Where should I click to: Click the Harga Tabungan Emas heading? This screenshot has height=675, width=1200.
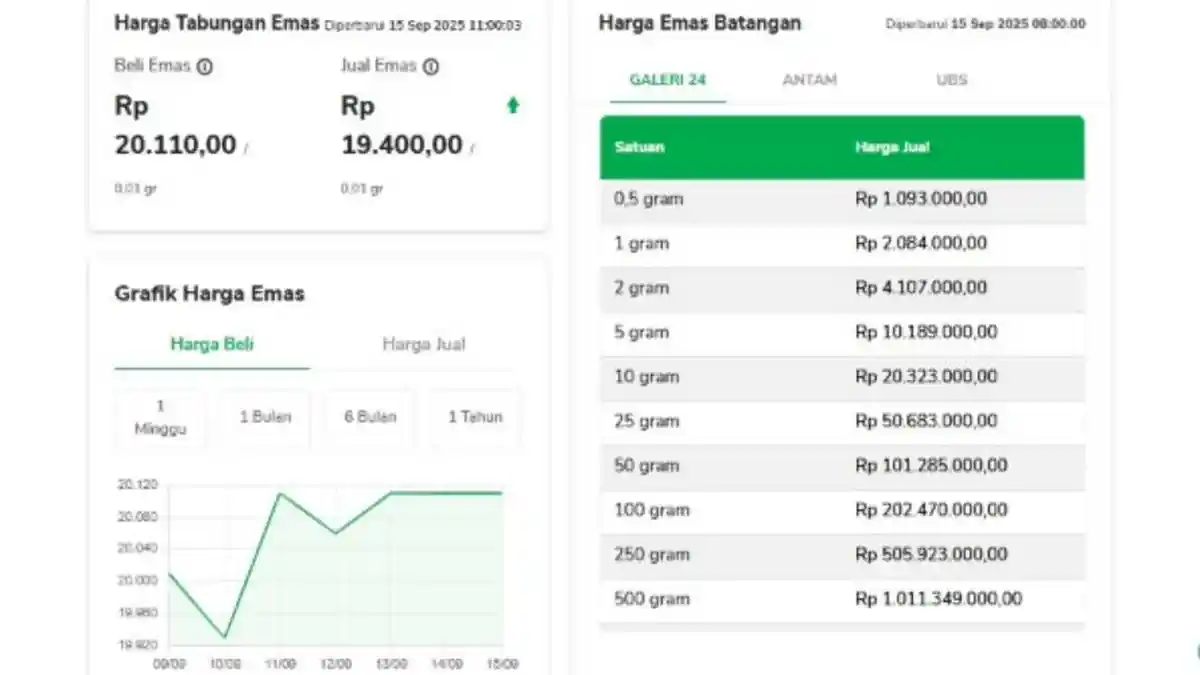click(x=217, y=23)
